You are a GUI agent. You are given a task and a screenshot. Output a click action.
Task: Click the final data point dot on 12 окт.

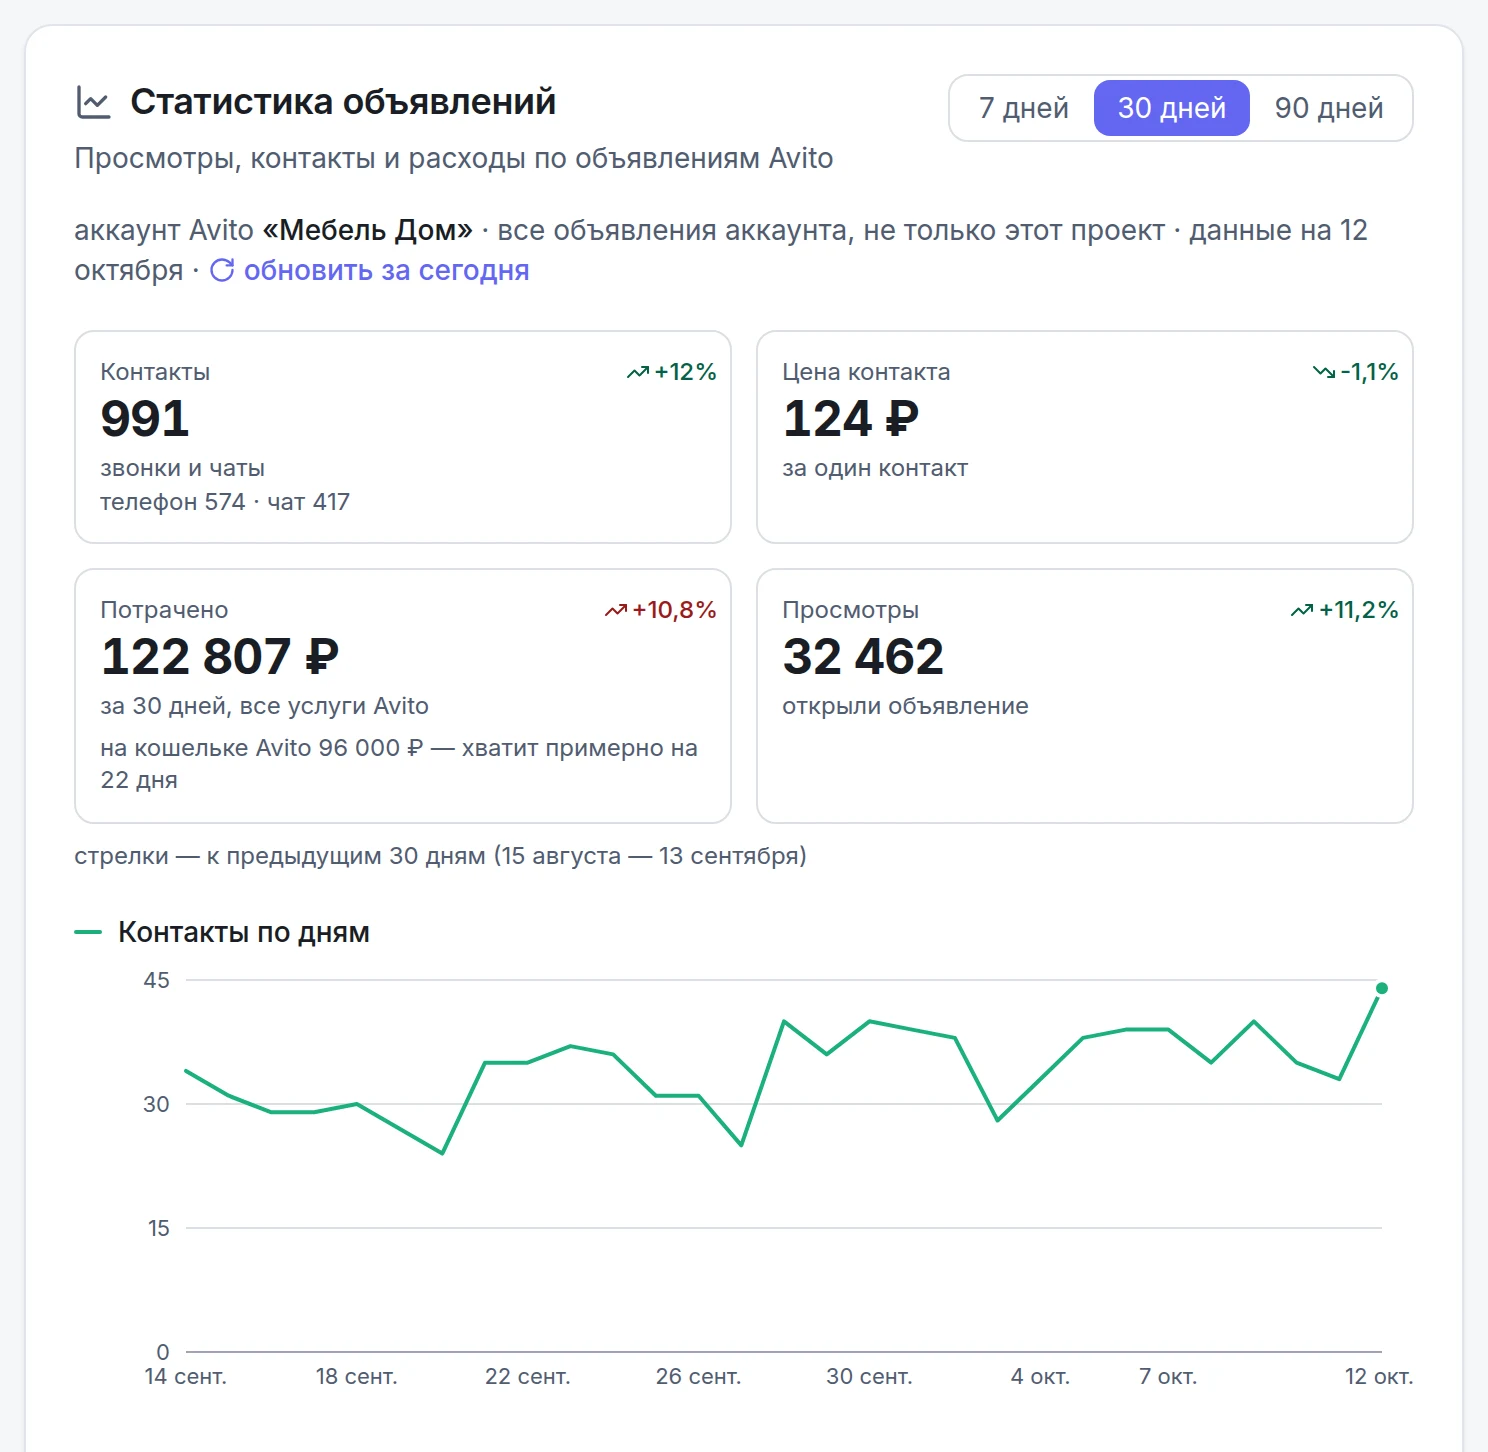coord(1382,988)
